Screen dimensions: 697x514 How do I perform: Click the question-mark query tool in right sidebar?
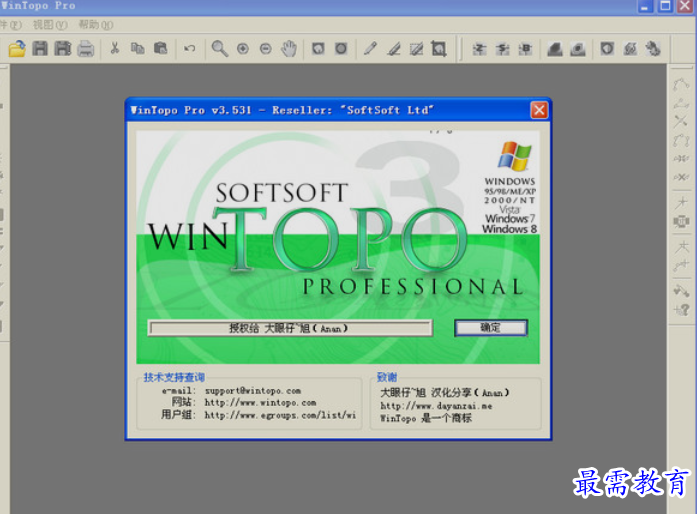[x=681, y=309]
